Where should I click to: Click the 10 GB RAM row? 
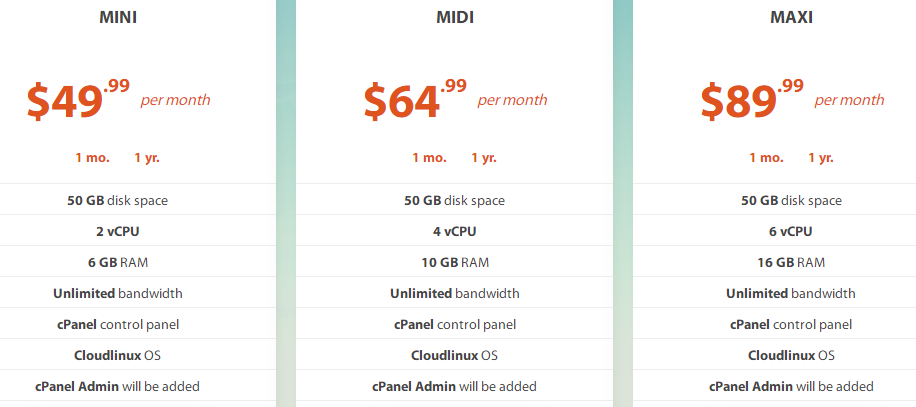point(455,262)
